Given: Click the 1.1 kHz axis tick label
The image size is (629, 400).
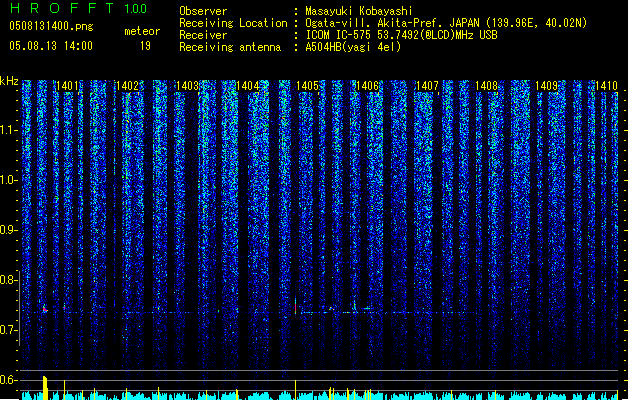Looking at the screenshot, I should (8, 130).
